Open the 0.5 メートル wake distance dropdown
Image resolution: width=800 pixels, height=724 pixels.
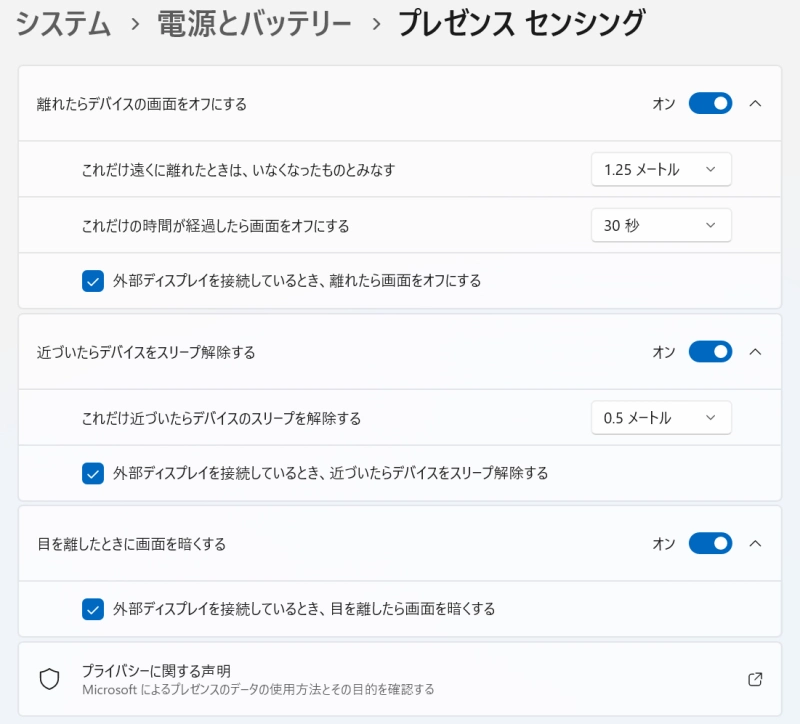tap(661, 417)
